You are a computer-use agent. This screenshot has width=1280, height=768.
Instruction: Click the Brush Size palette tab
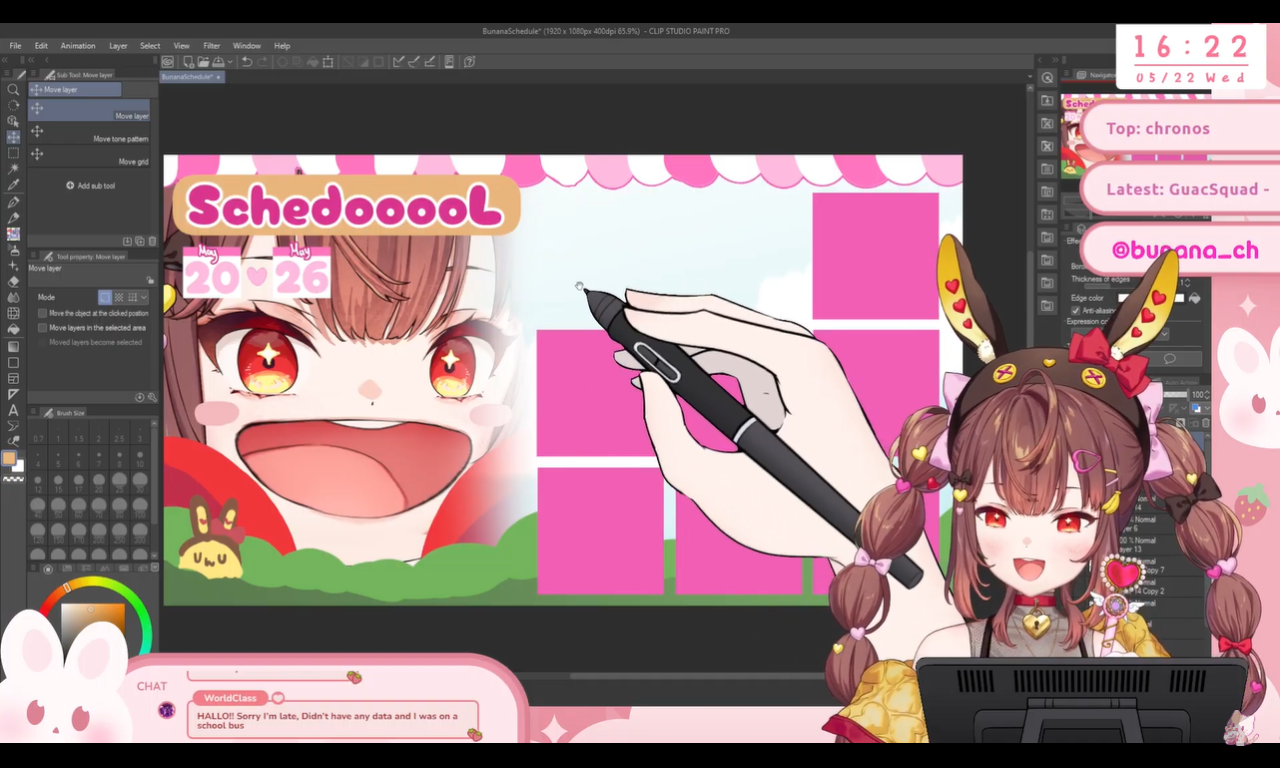(x=64, y=412)
